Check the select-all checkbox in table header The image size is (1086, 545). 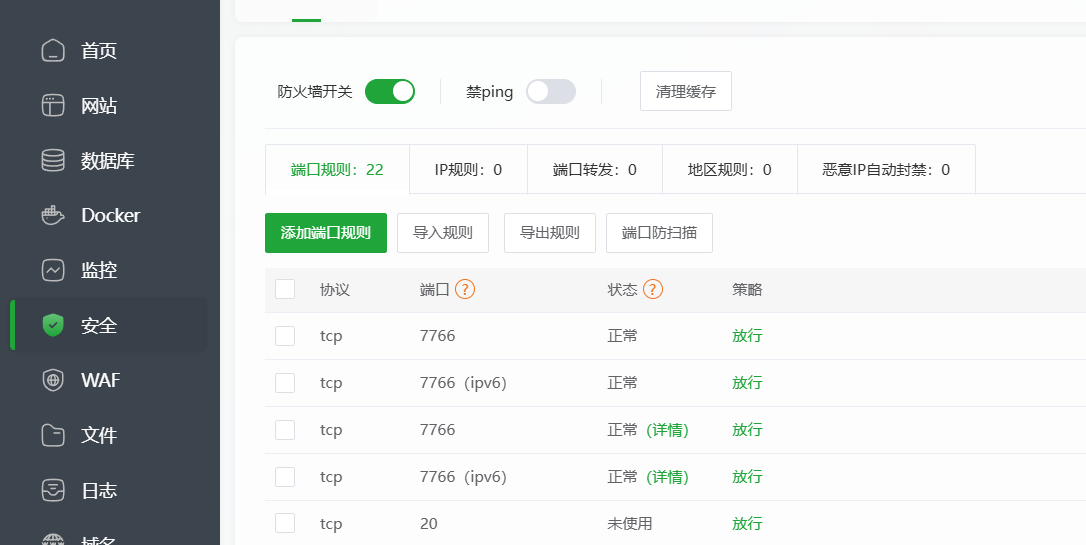click(x=285, y=289)
